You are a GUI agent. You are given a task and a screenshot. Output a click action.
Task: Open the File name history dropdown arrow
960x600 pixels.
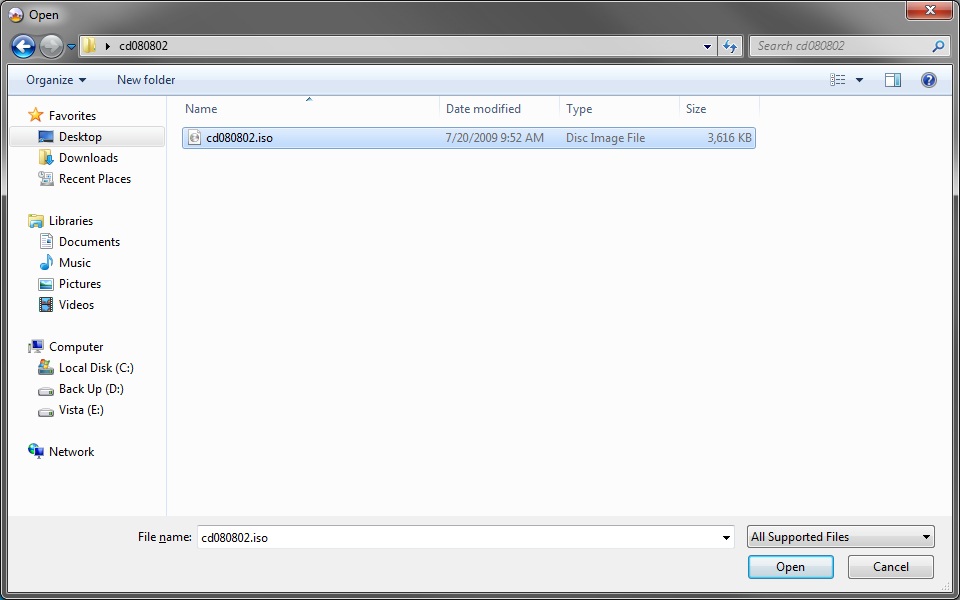pos(727,538)
